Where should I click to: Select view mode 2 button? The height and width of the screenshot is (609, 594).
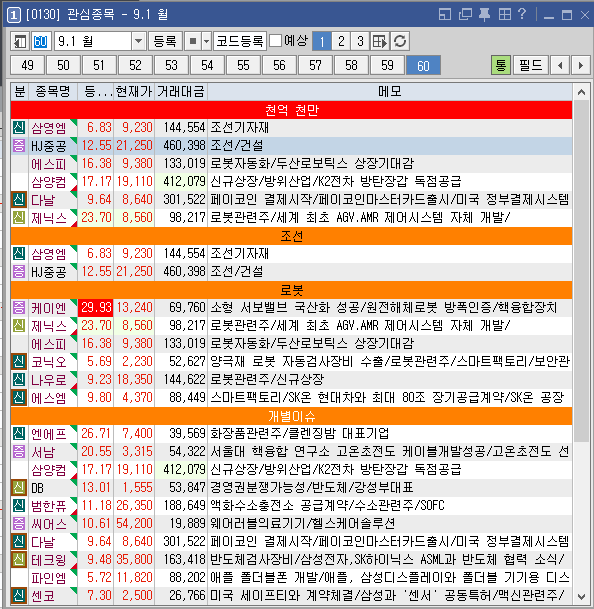[x=341, y=41]
